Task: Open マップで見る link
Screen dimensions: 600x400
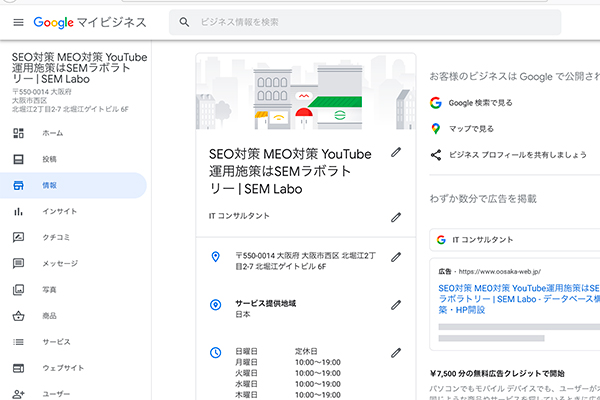Action: pyautogui.click(x=471, y=129)
